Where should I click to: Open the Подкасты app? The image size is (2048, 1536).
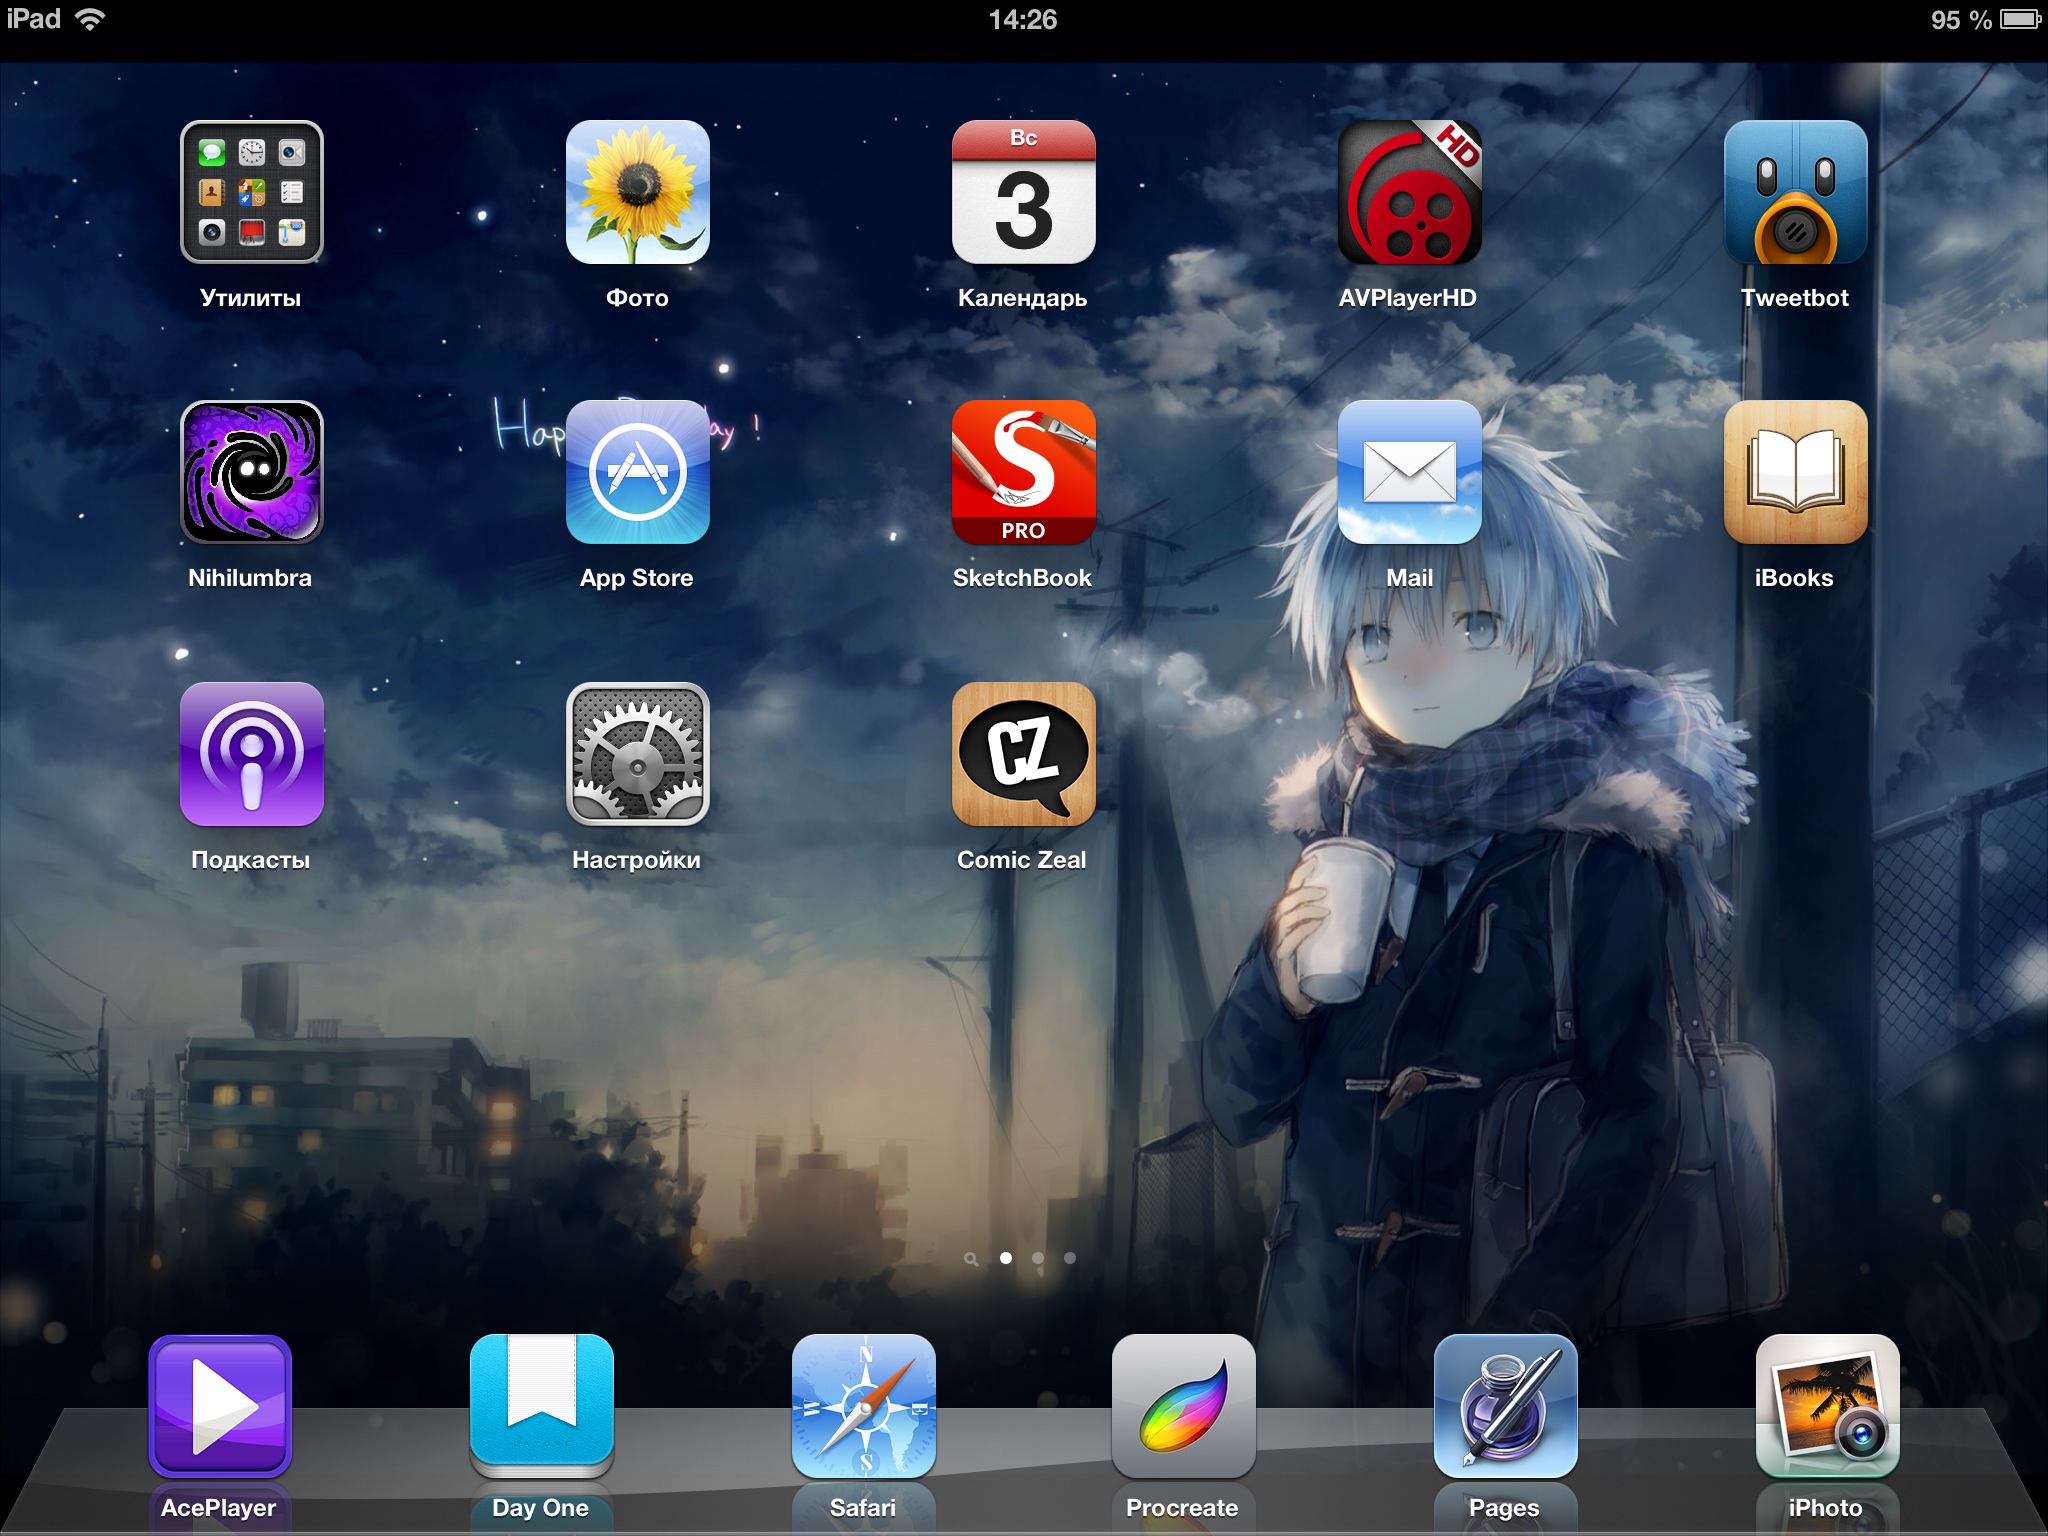pyautogui.click(x=251, y=754)
